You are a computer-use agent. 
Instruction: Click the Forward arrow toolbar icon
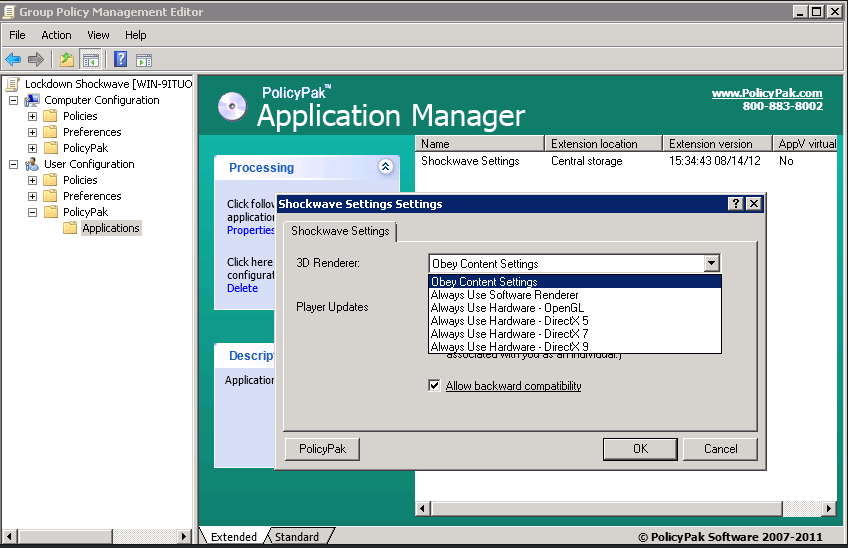pyautogui.click(x=36, y=59)
